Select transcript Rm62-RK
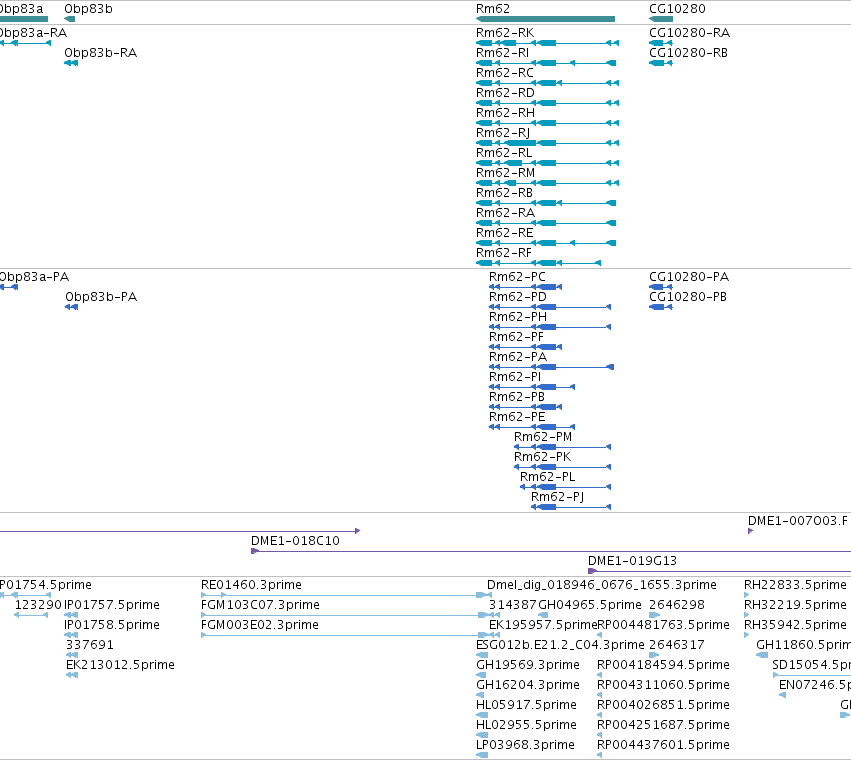Viewport: 851px width, 760px height. point(548,43)
